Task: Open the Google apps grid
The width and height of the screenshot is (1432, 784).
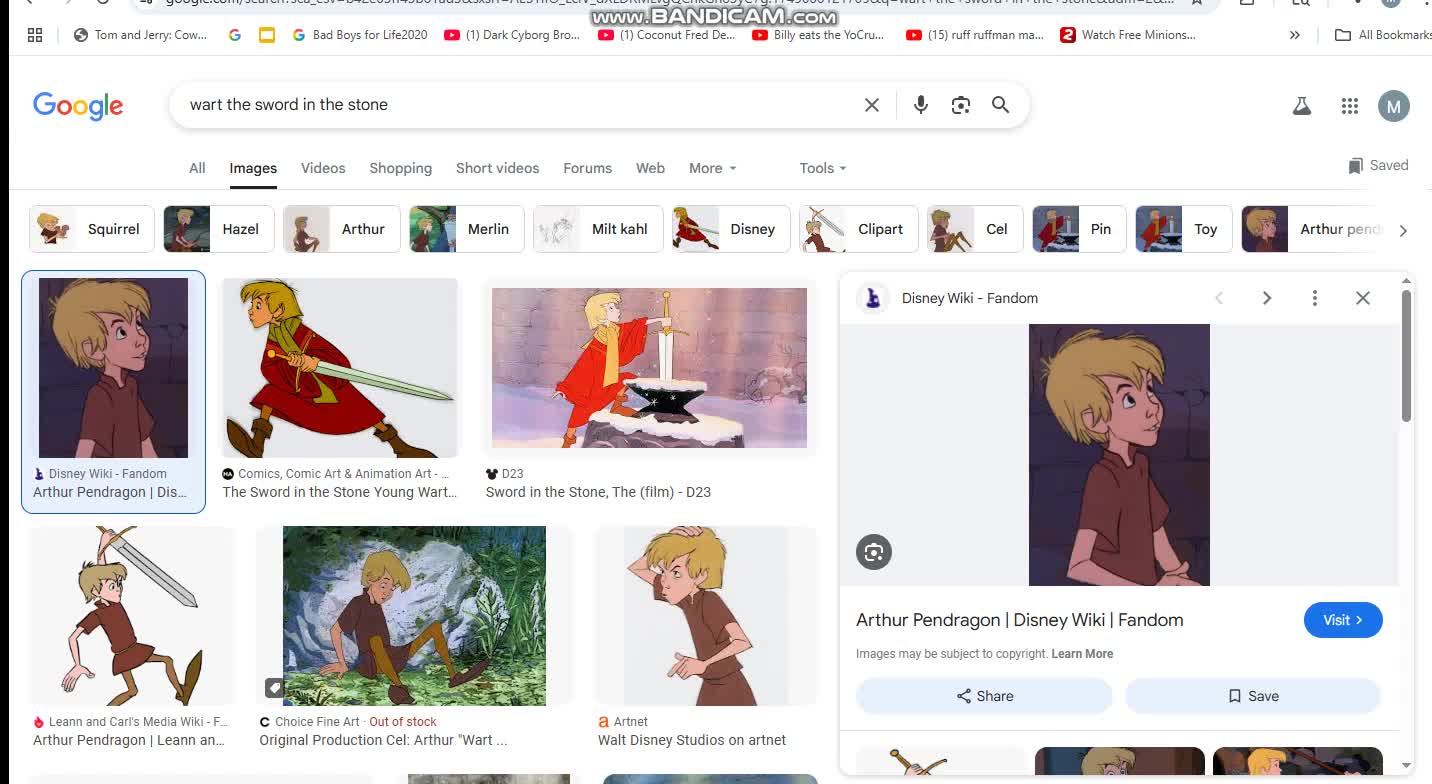Action: [x=1349, y=106]
